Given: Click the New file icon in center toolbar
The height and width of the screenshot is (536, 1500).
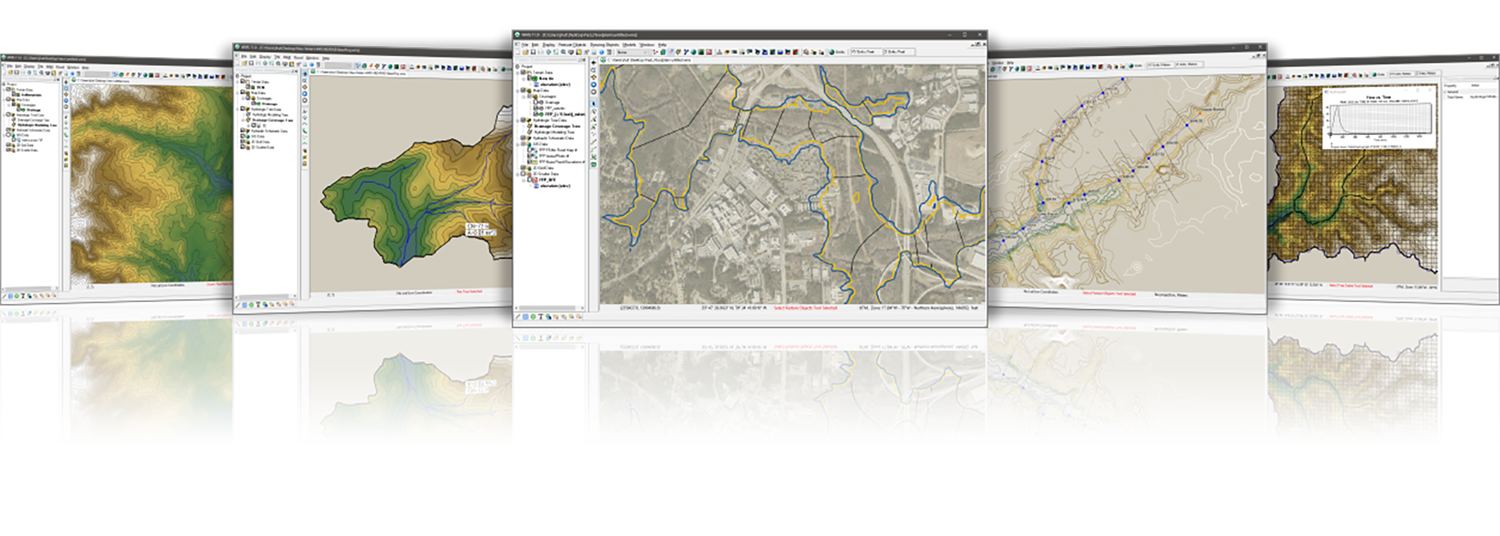Looking at the screenshot, I should point(517,52).
